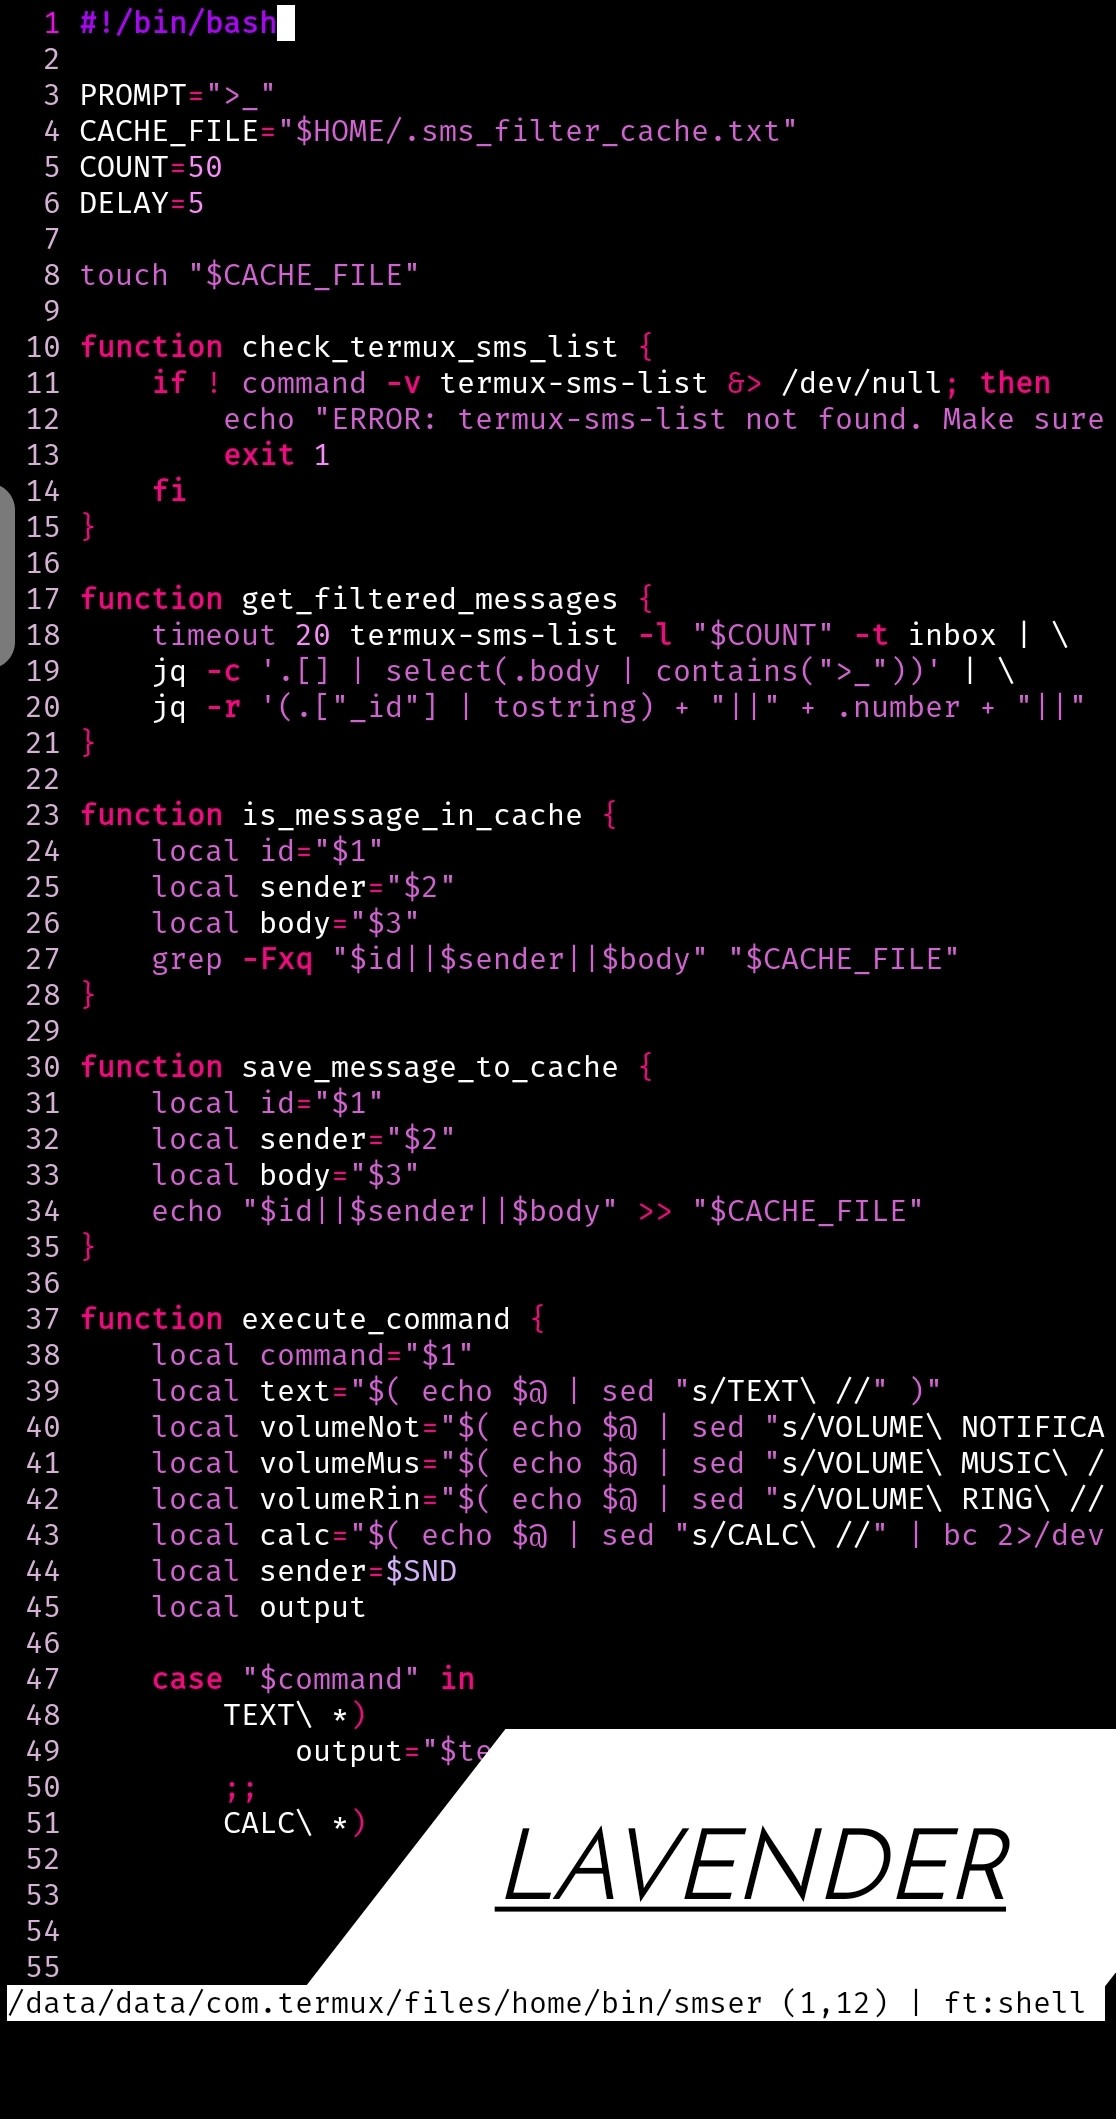Click the execute_command function name
The image size is (1116, 2119).
376,1319
